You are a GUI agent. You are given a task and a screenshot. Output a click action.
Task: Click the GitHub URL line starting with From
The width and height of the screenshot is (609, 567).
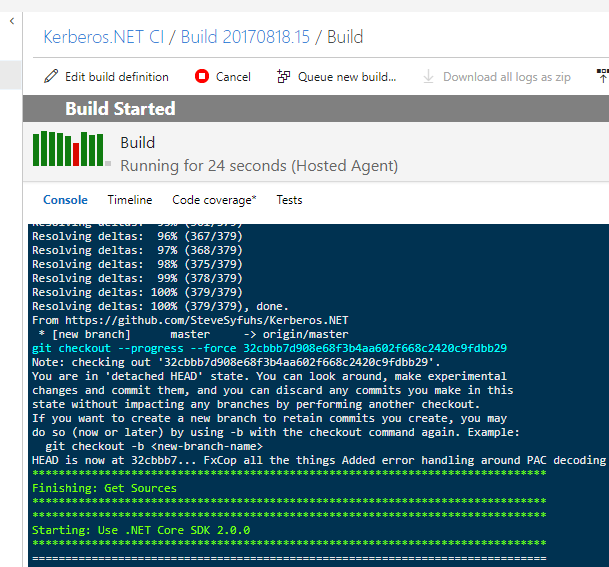[x=190, y=320]
